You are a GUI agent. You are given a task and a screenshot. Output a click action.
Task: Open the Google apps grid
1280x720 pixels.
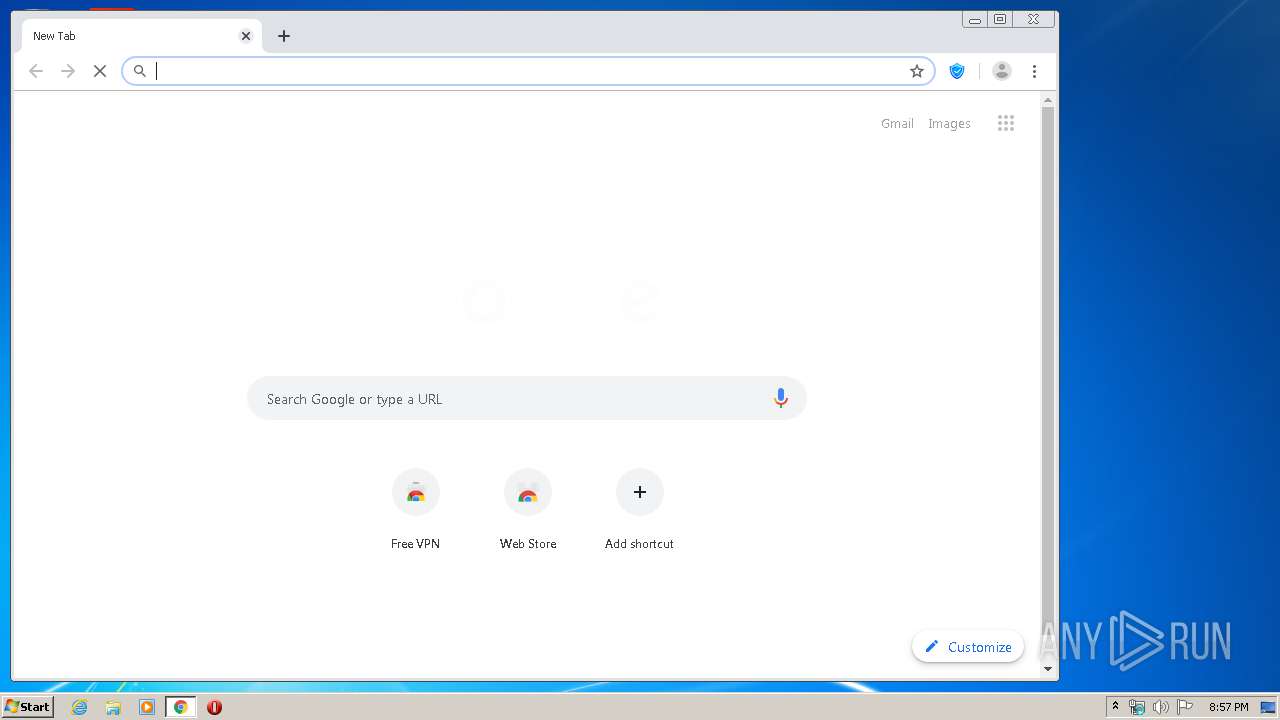pos(1006,123)
